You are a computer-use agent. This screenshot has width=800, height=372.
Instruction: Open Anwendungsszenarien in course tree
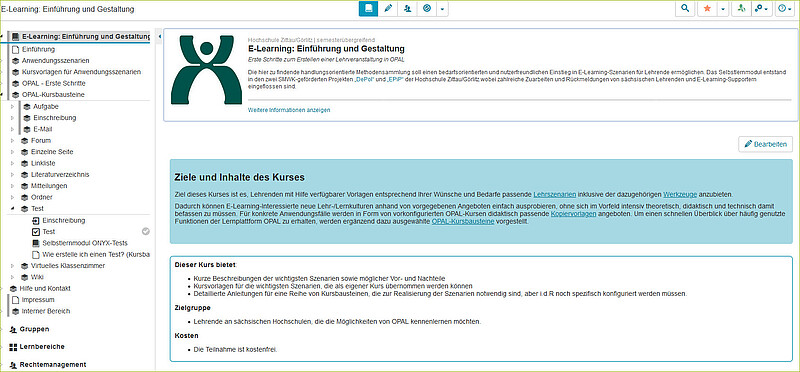[56, 61]
